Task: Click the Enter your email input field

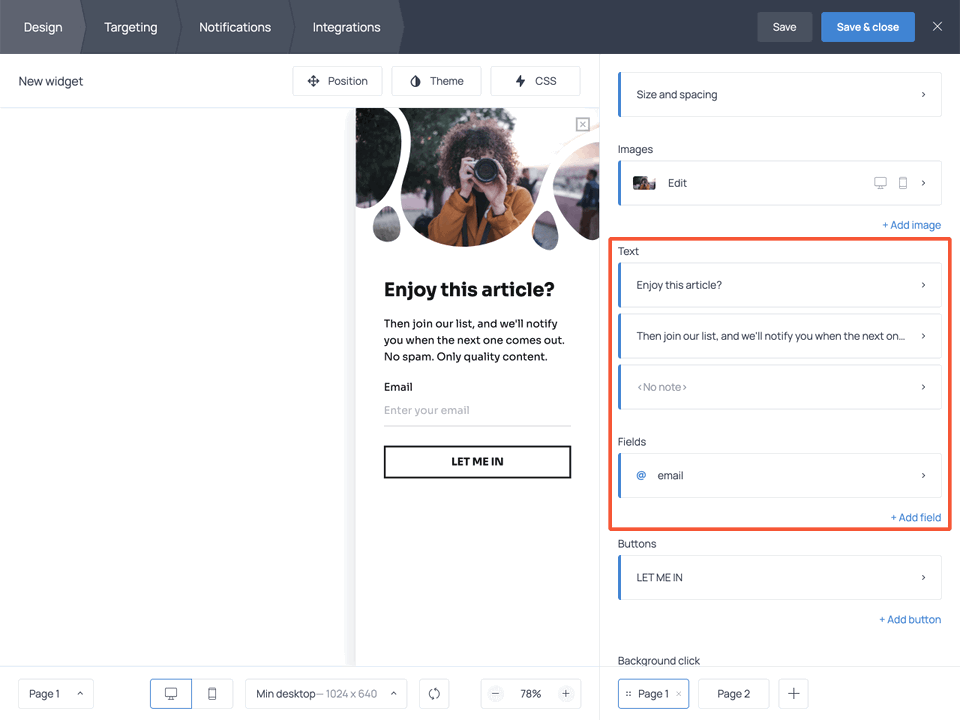Action: 477,410
